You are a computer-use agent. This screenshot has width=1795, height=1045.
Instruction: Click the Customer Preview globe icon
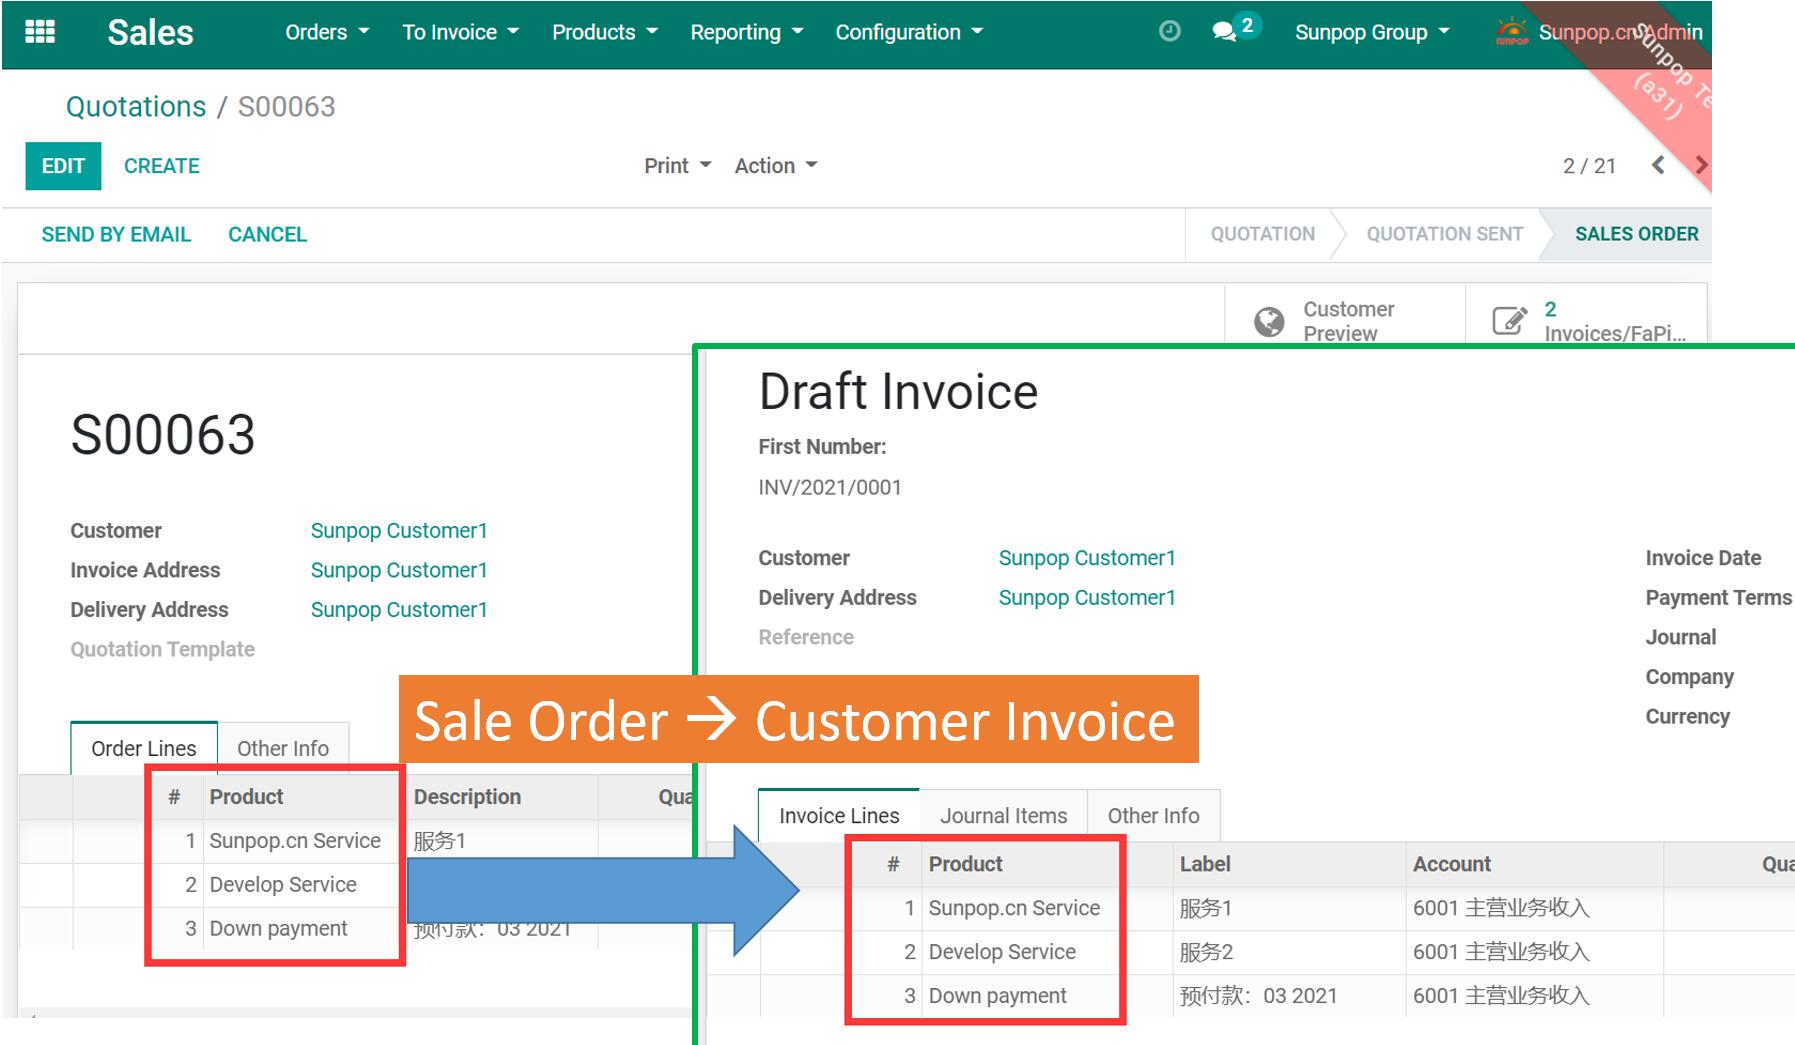tap(1269, 321)
